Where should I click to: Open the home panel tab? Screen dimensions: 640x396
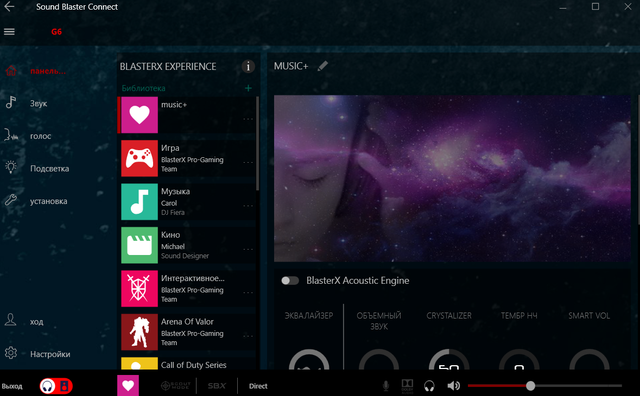pyautogui.click(x=47, y=71)
